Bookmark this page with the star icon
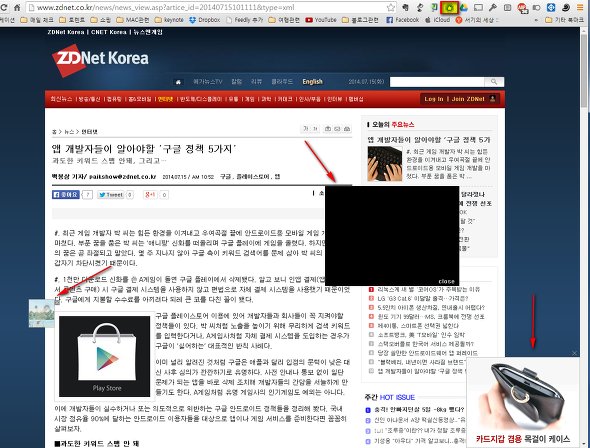This screenshot has height=448, width=590. coord(391,7)
